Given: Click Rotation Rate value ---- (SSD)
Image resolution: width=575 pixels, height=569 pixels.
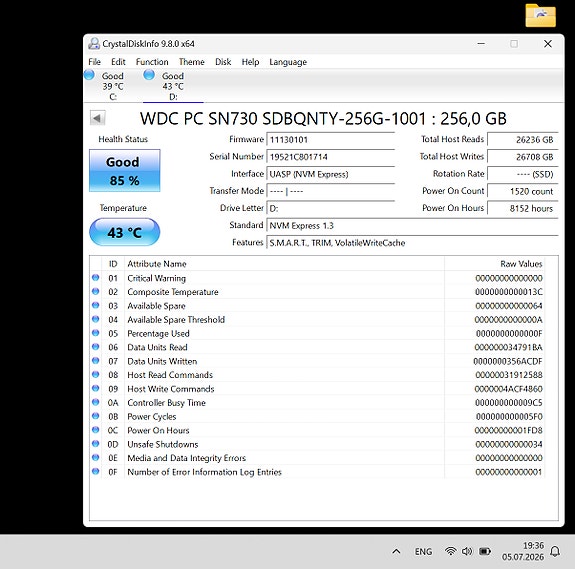Looking at the screenshot, I should click(523, 174).
